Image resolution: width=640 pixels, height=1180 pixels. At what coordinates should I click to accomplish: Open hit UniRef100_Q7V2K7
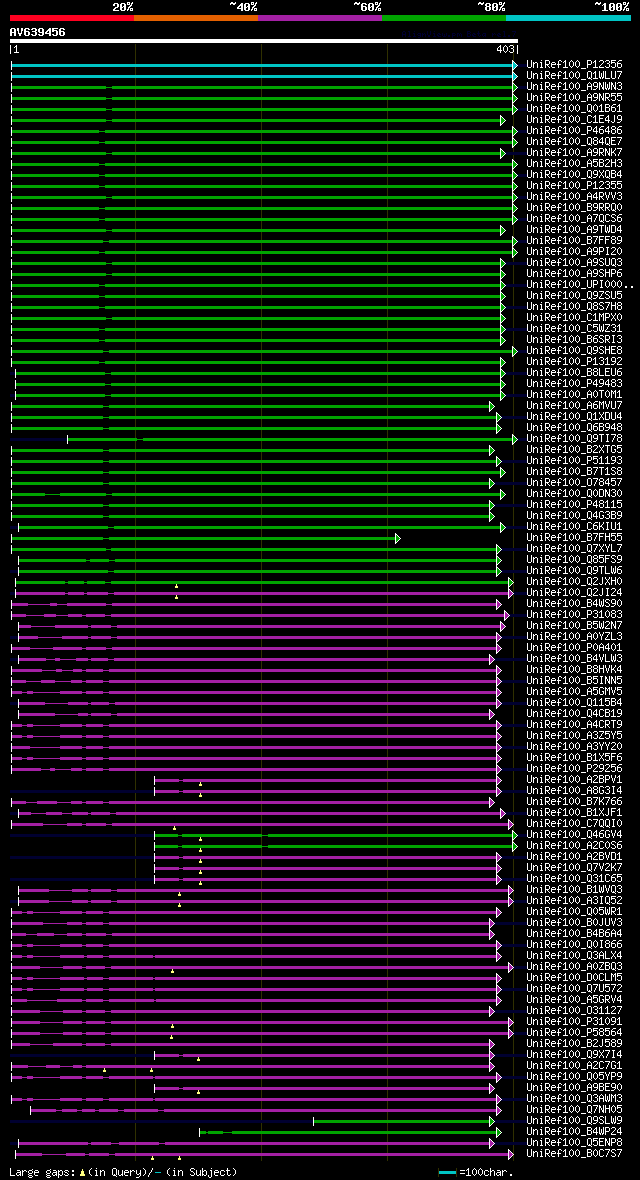[x=574, y=867]
